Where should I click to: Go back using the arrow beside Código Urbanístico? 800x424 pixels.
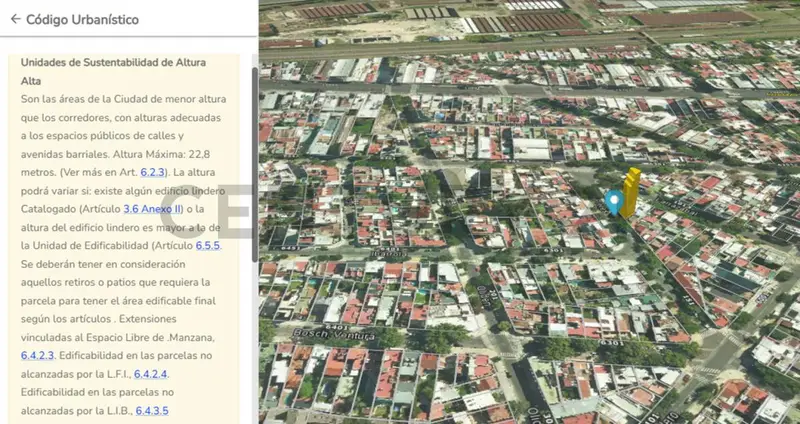tap(15, 19)
